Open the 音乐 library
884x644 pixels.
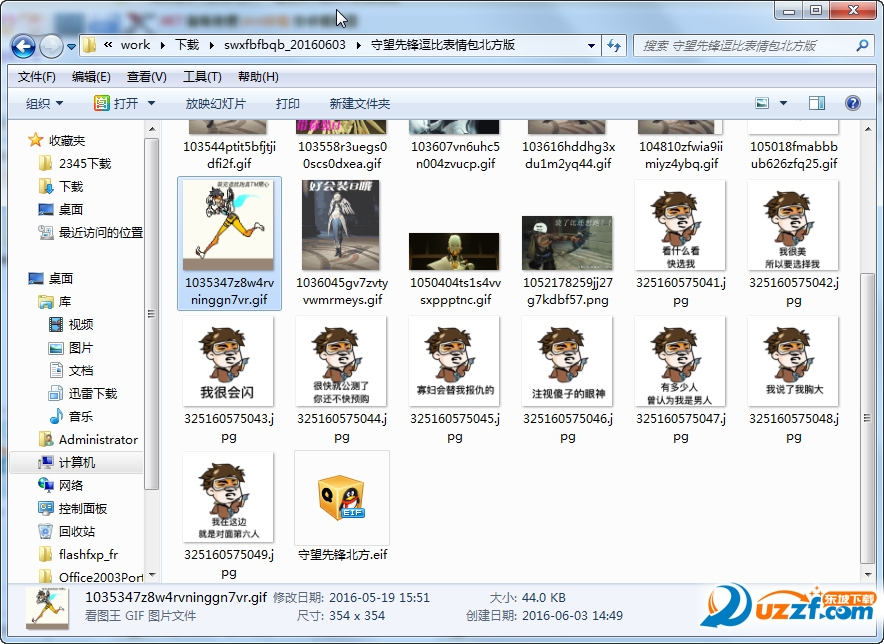tap(71, 417)
